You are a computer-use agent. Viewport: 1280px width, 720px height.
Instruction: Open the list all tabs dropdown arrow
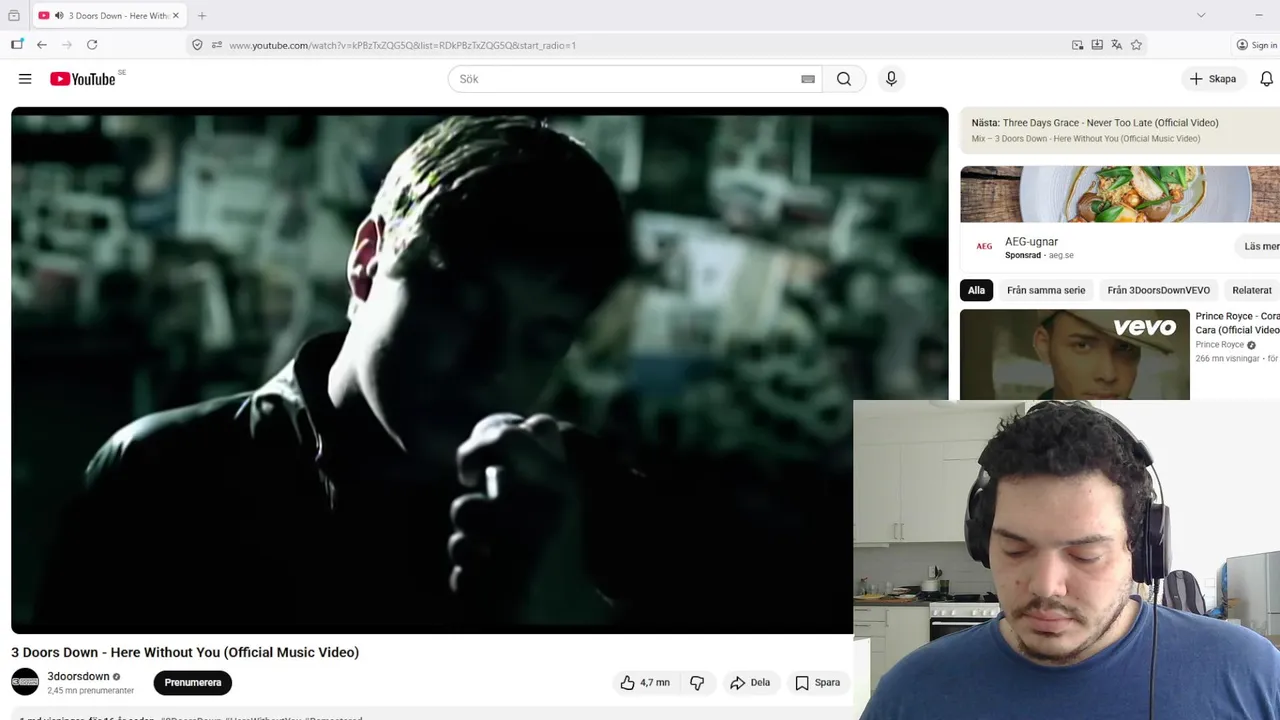[1201, 15]
